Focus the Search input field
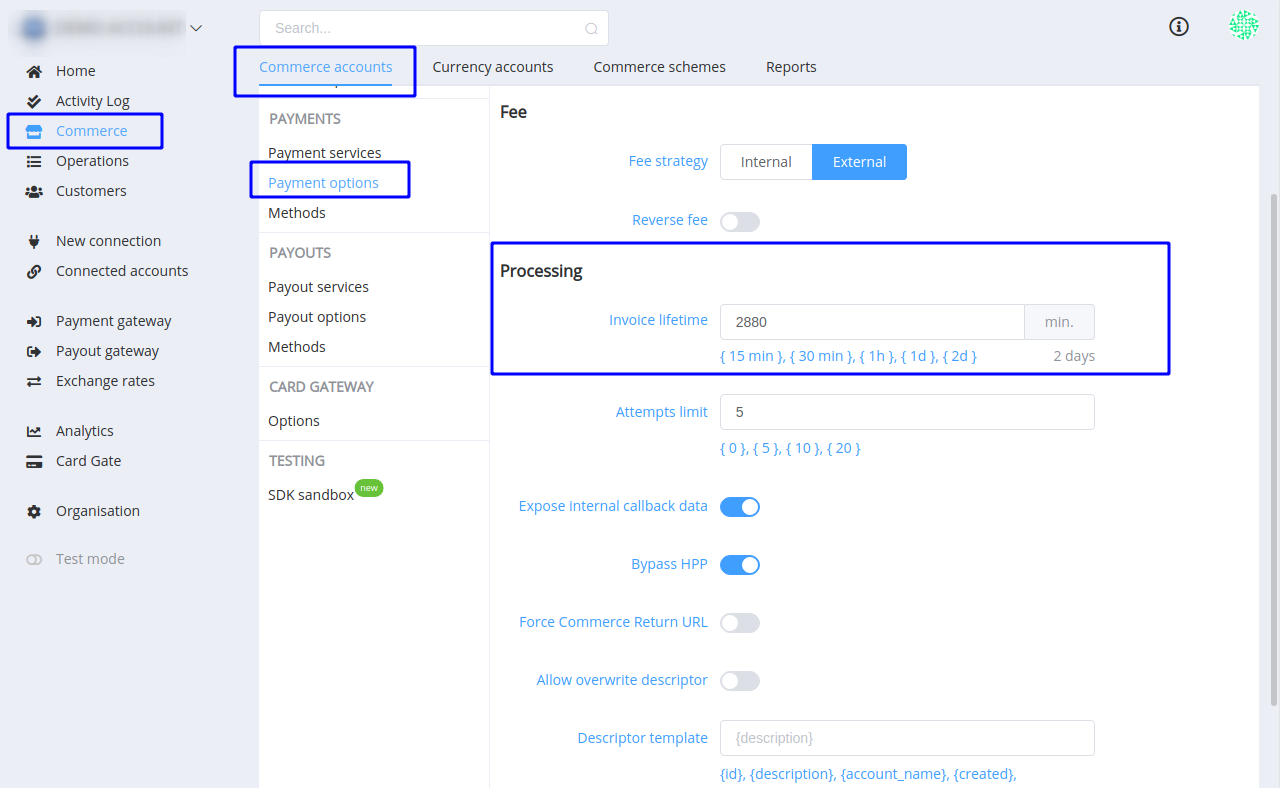The image size is (1280, 788). 434,28
